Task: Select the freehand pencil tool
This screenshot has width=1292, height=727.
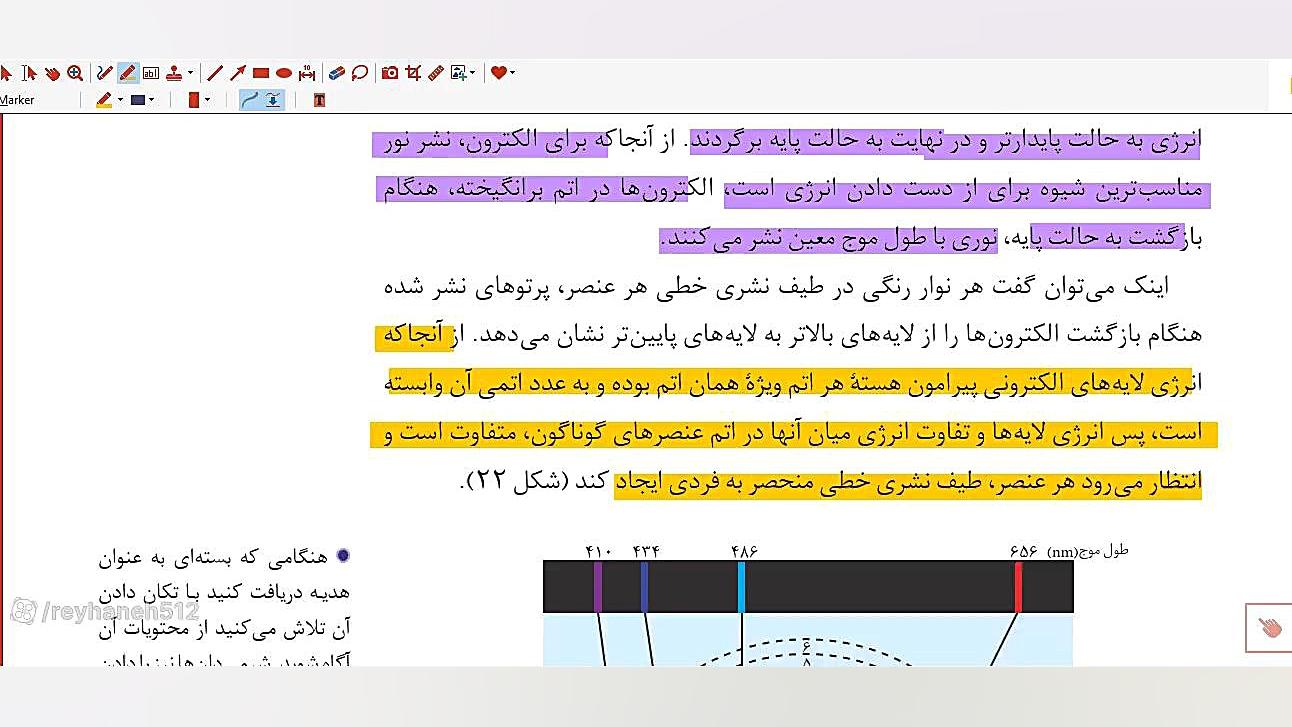Action: pyautogui.click(x=105, y=73)
